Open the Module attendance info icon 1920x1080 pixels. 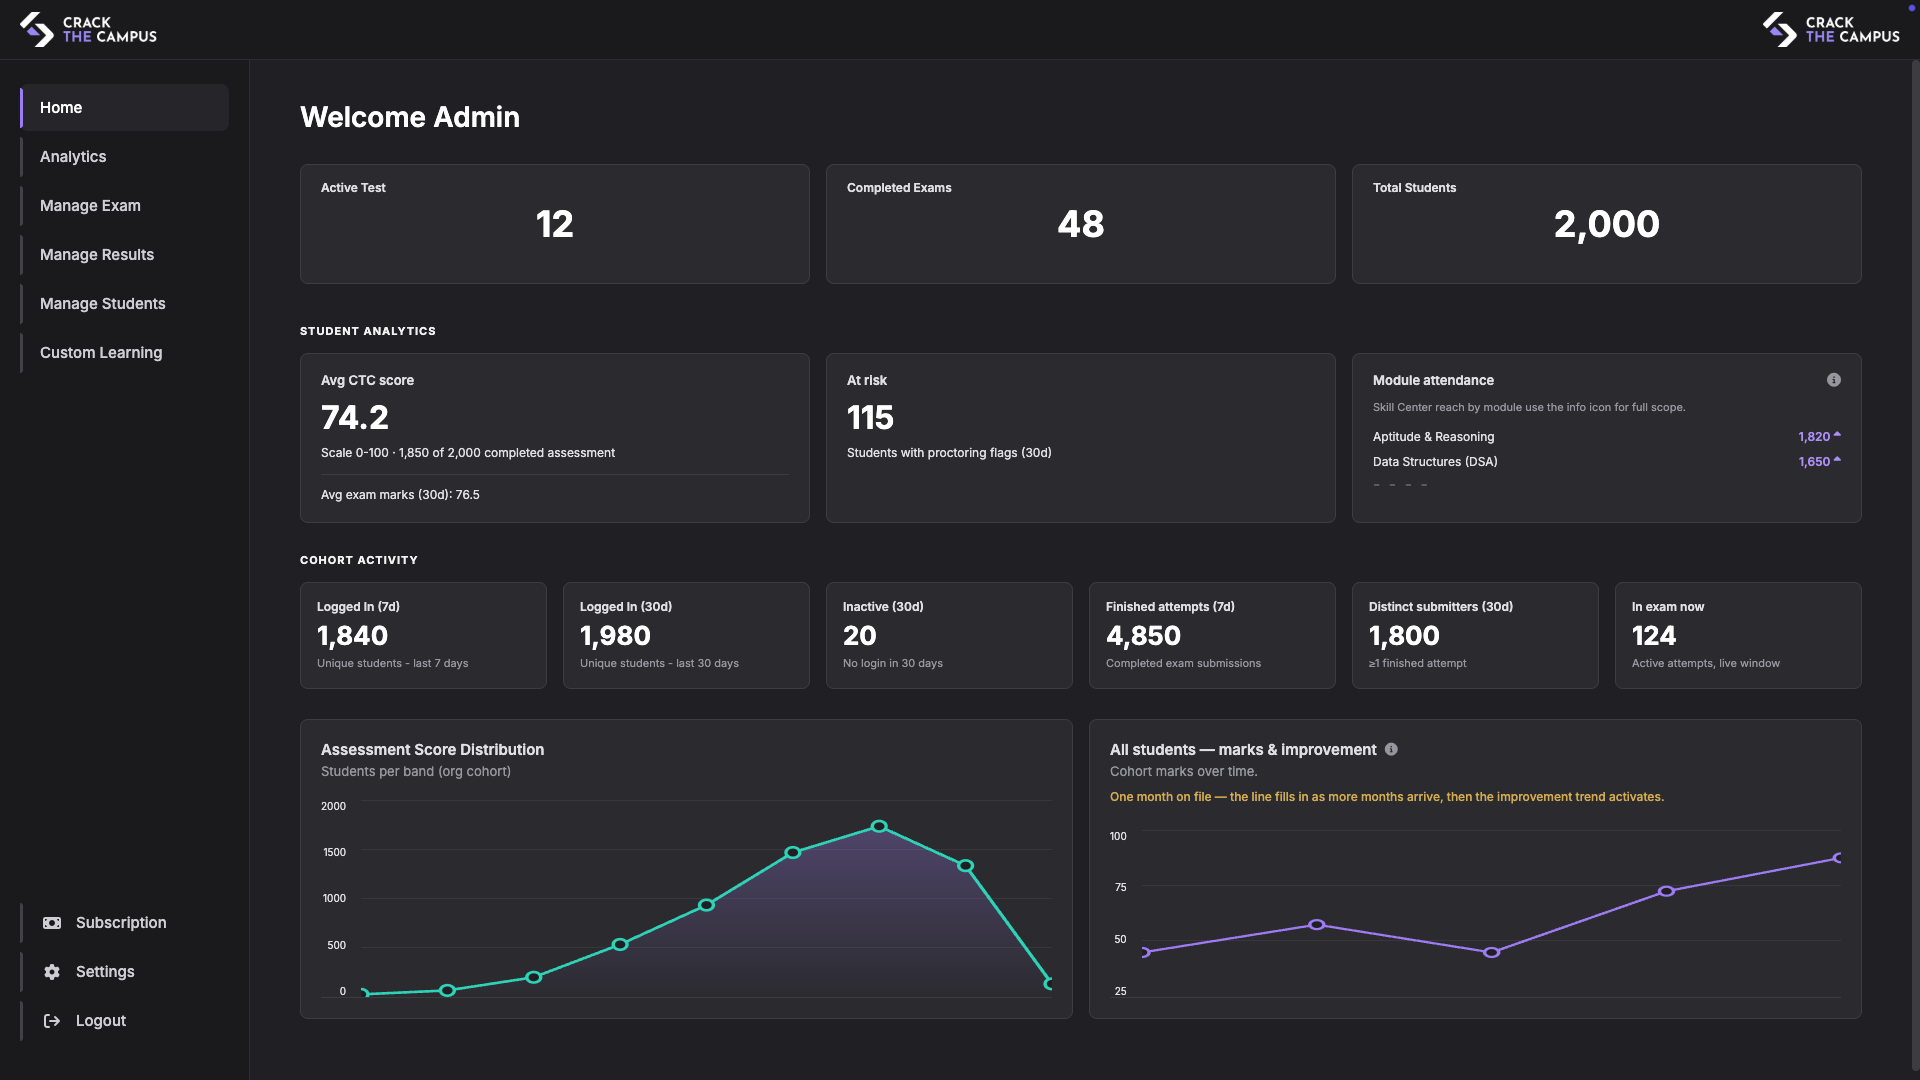[1833, 380]
